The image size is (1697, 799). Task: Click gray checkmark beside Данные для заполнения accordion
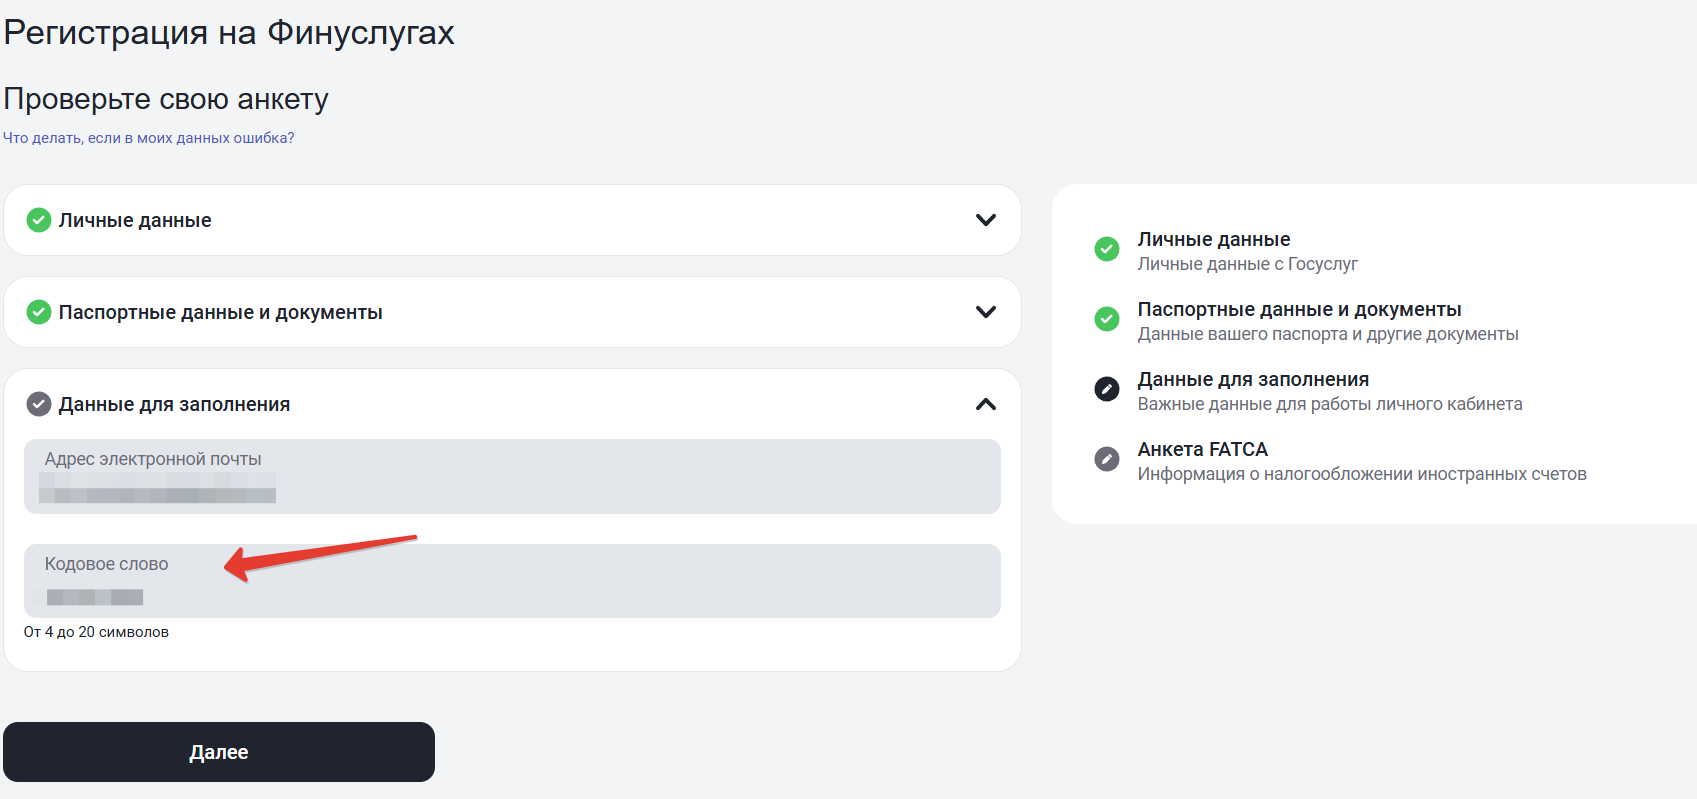[x=39, y=404]
